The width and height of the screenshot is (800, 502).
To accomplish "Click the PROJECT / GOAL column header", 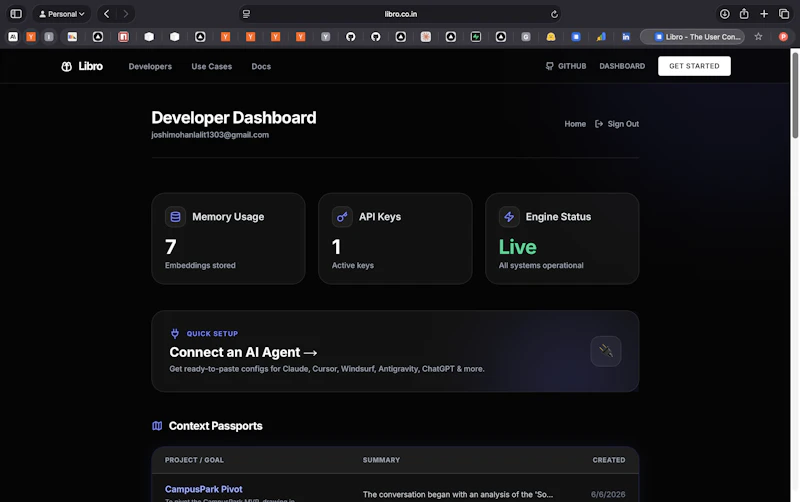I will [194, 460].
